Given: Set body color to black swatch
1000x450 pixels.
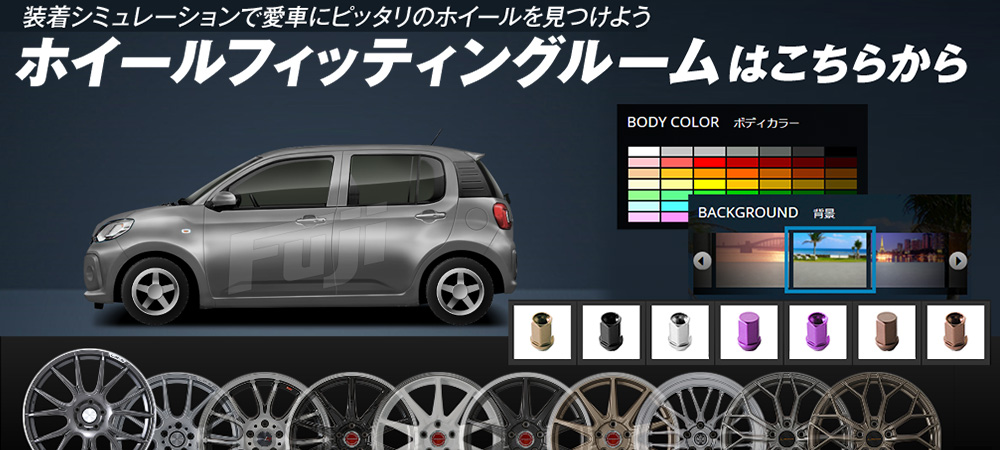Looking at the screenshot, I should 841,151.
